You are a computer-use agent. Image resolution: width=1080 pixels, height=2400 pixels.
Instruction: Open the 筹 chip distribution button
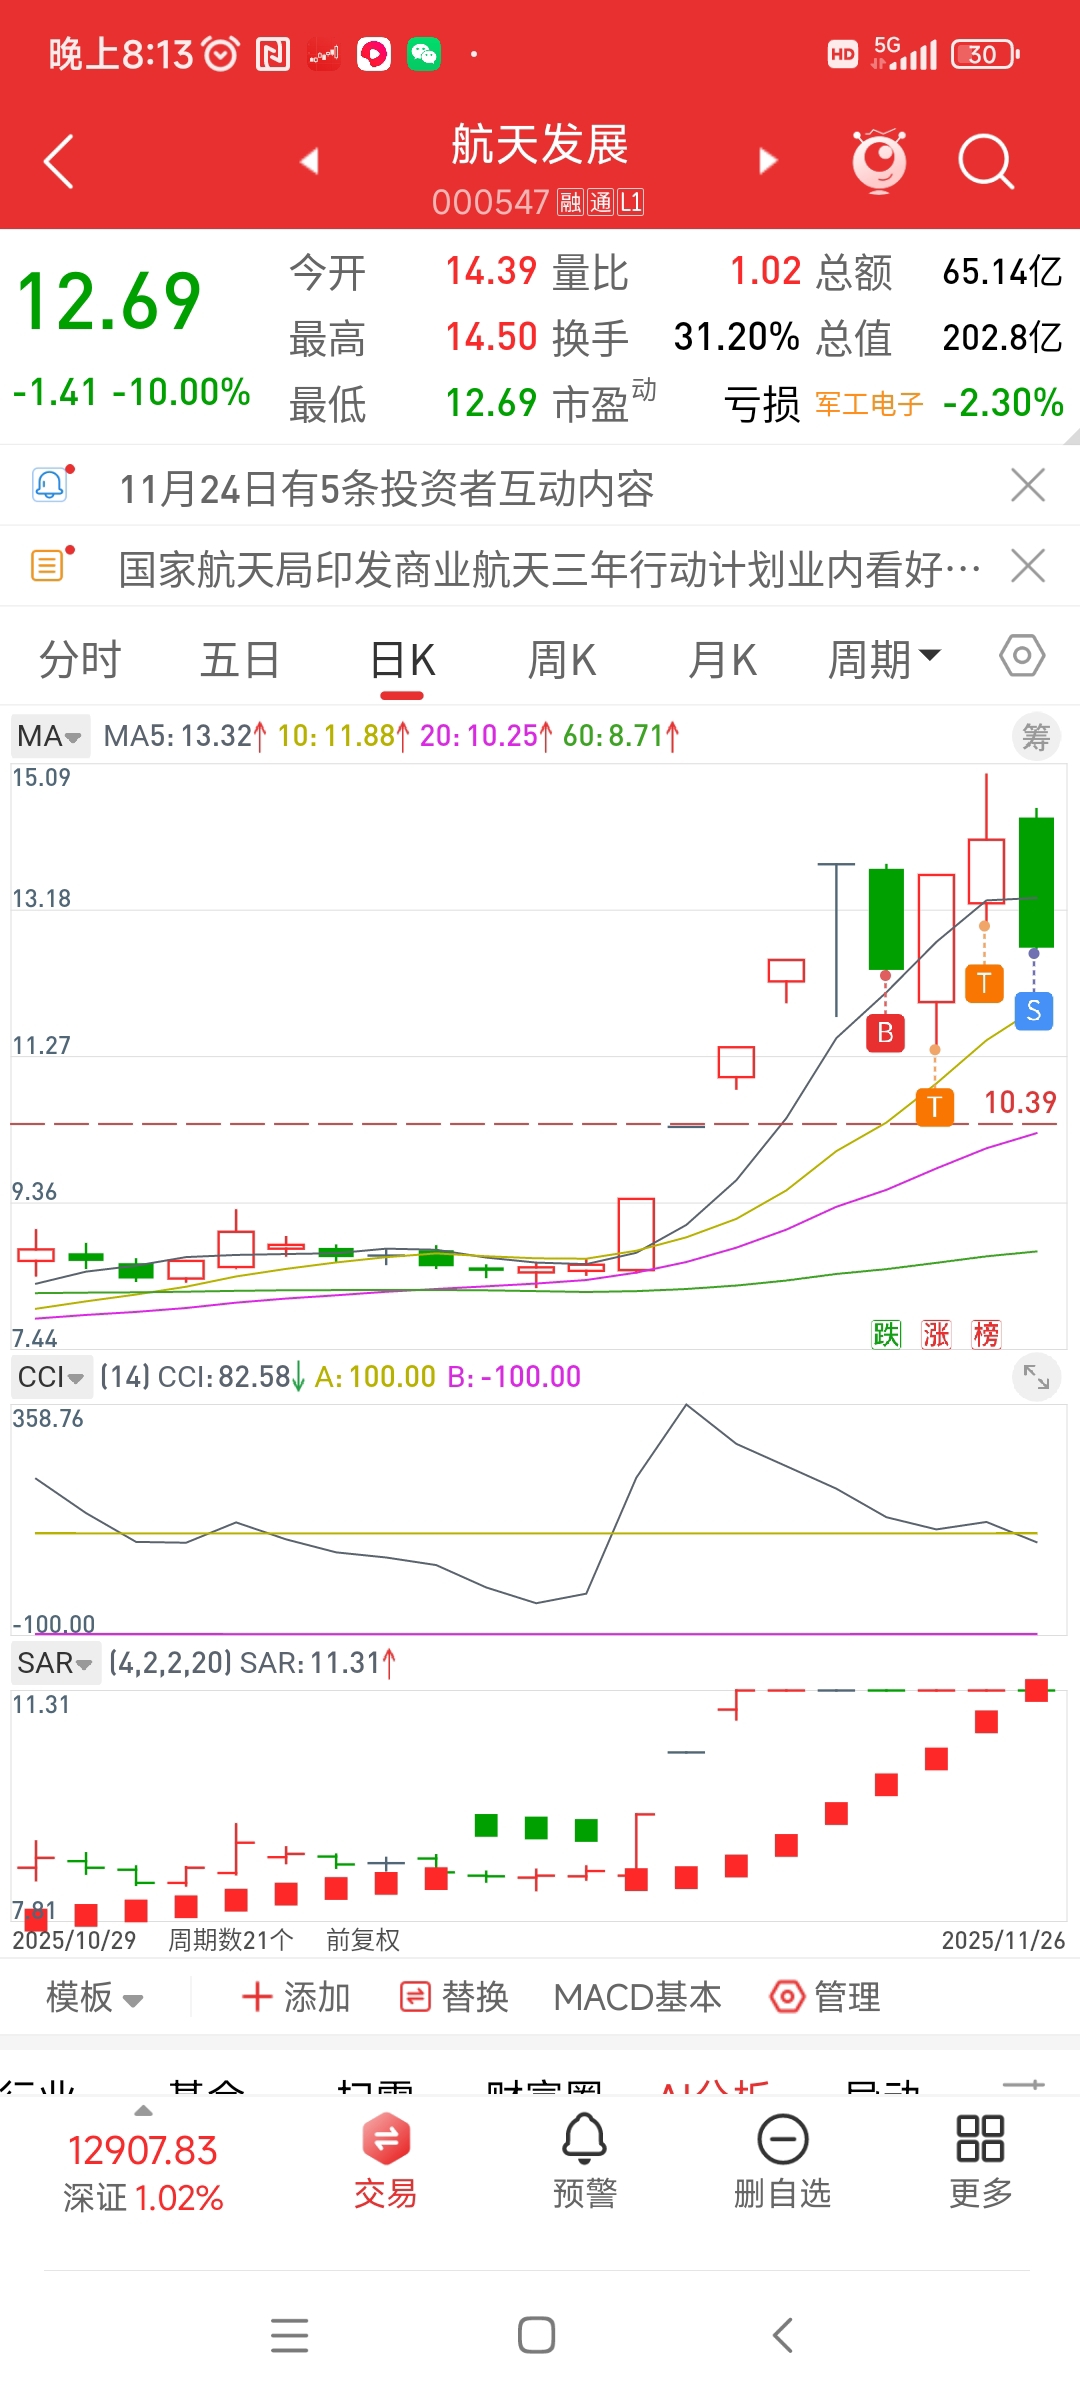click(x=1036, y=737)
